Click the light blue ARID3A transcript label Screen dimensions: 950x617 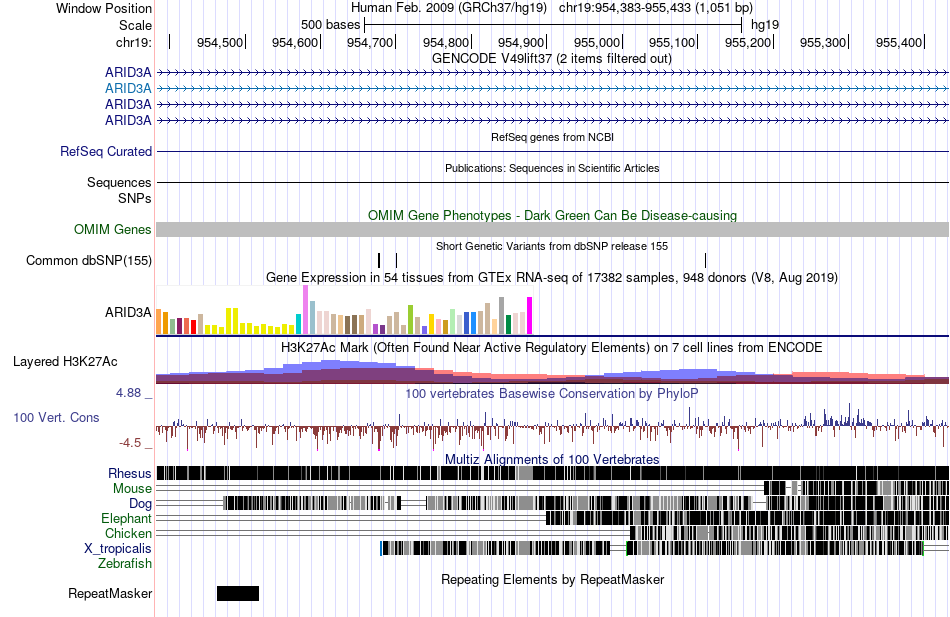[x=128, y=88]
